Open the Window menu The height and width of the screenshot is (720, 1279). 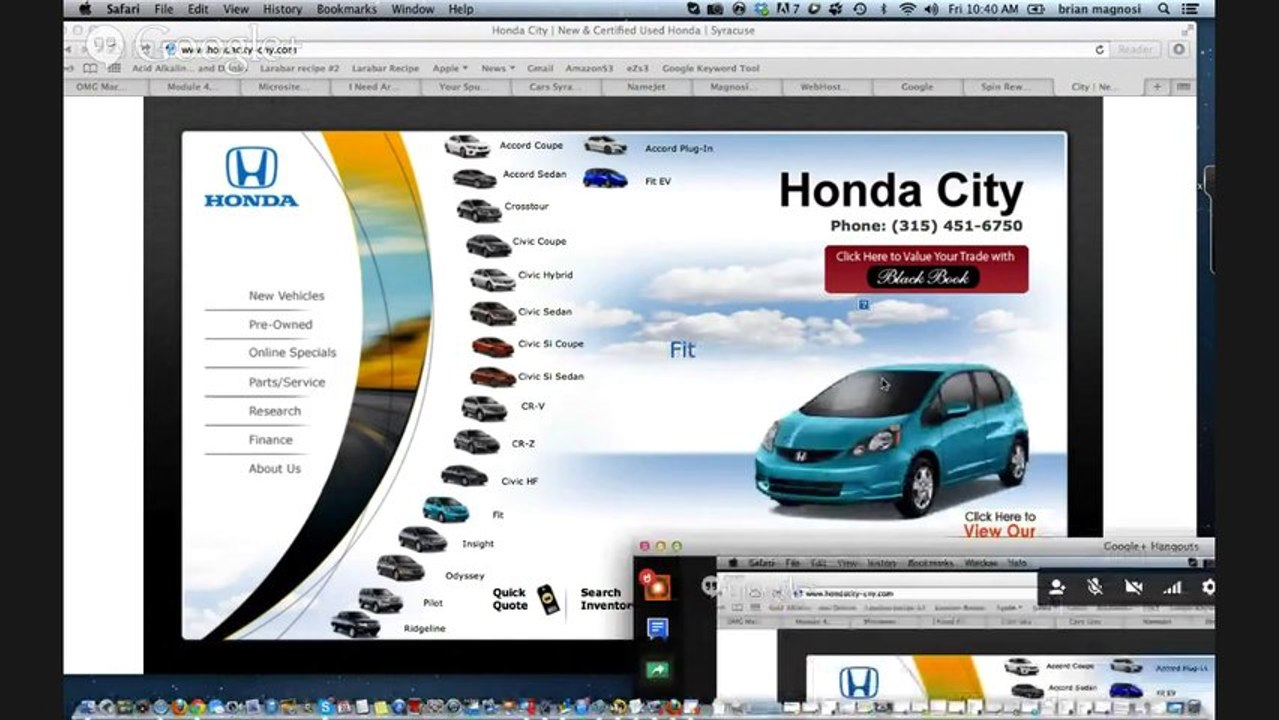[413, 9]
